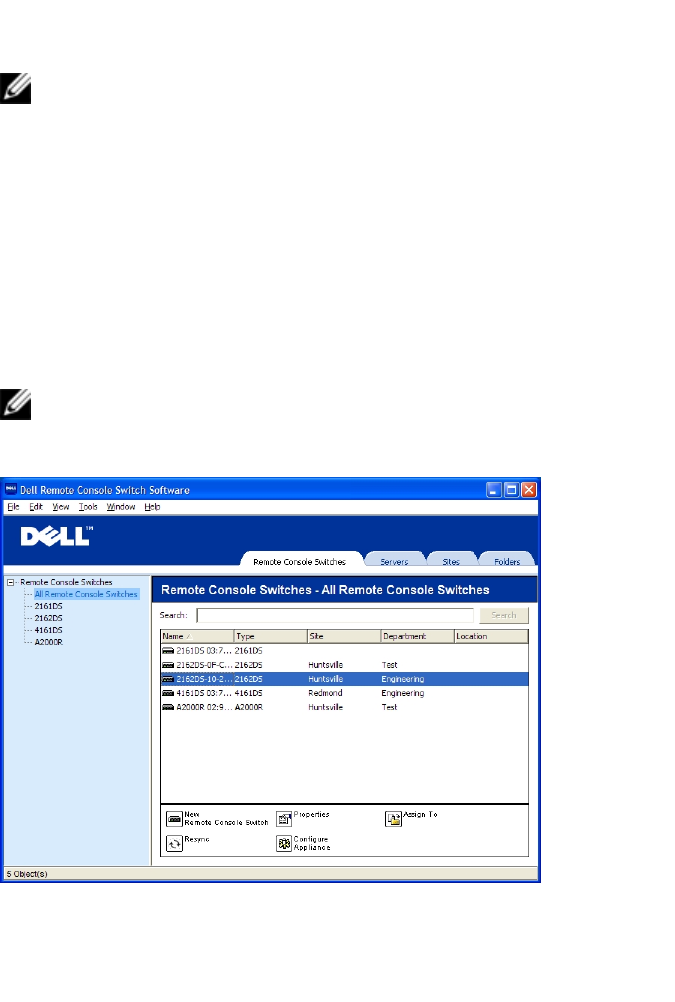Click the Search button
The height and width of the screenshot is (1002, 675).
tap(504, 615)
